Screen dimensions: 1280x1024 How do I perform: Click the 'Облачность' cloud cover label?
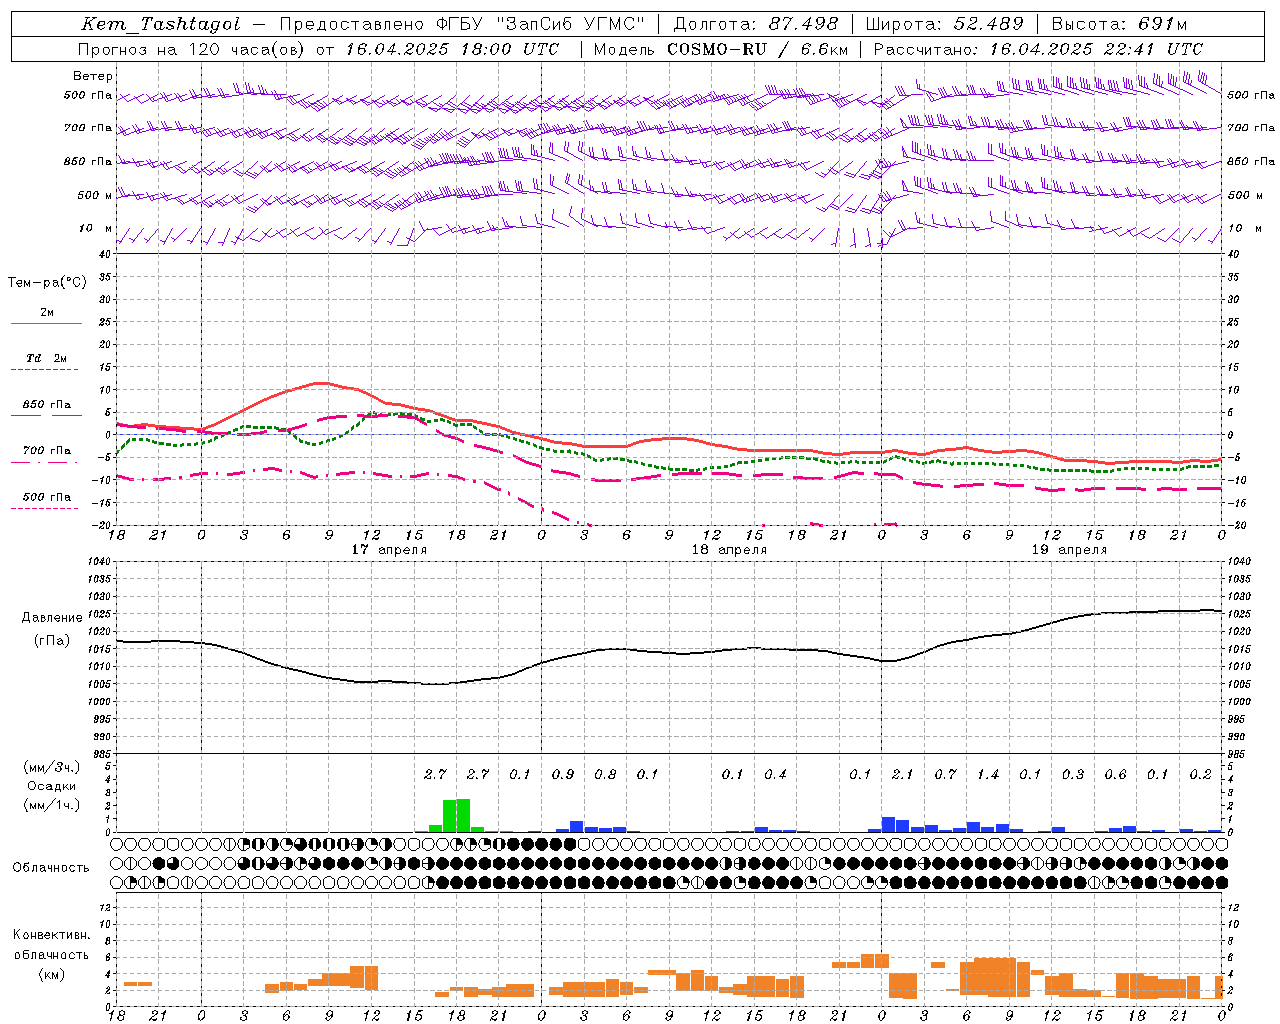51,867
